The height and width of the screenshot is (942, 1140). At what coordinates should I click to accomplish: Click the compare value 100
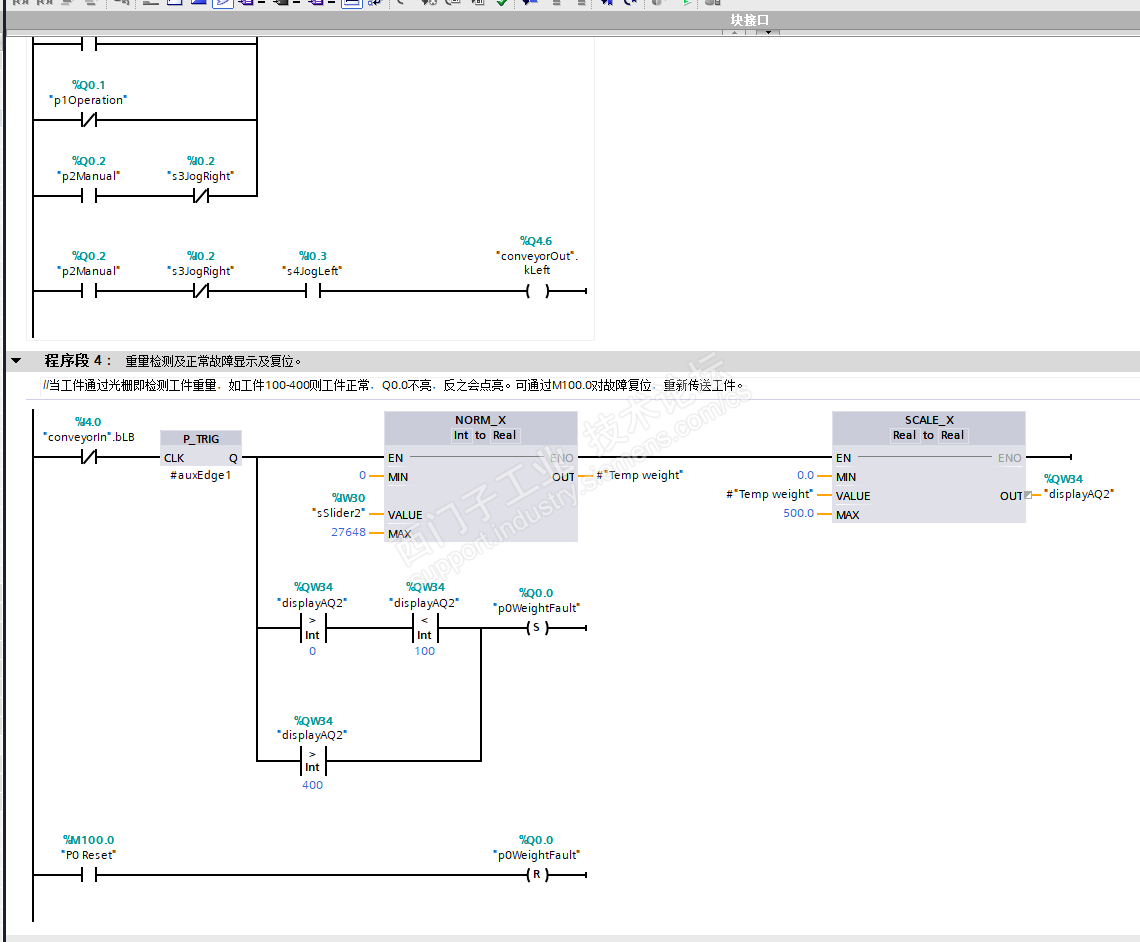tap(425, 651)
